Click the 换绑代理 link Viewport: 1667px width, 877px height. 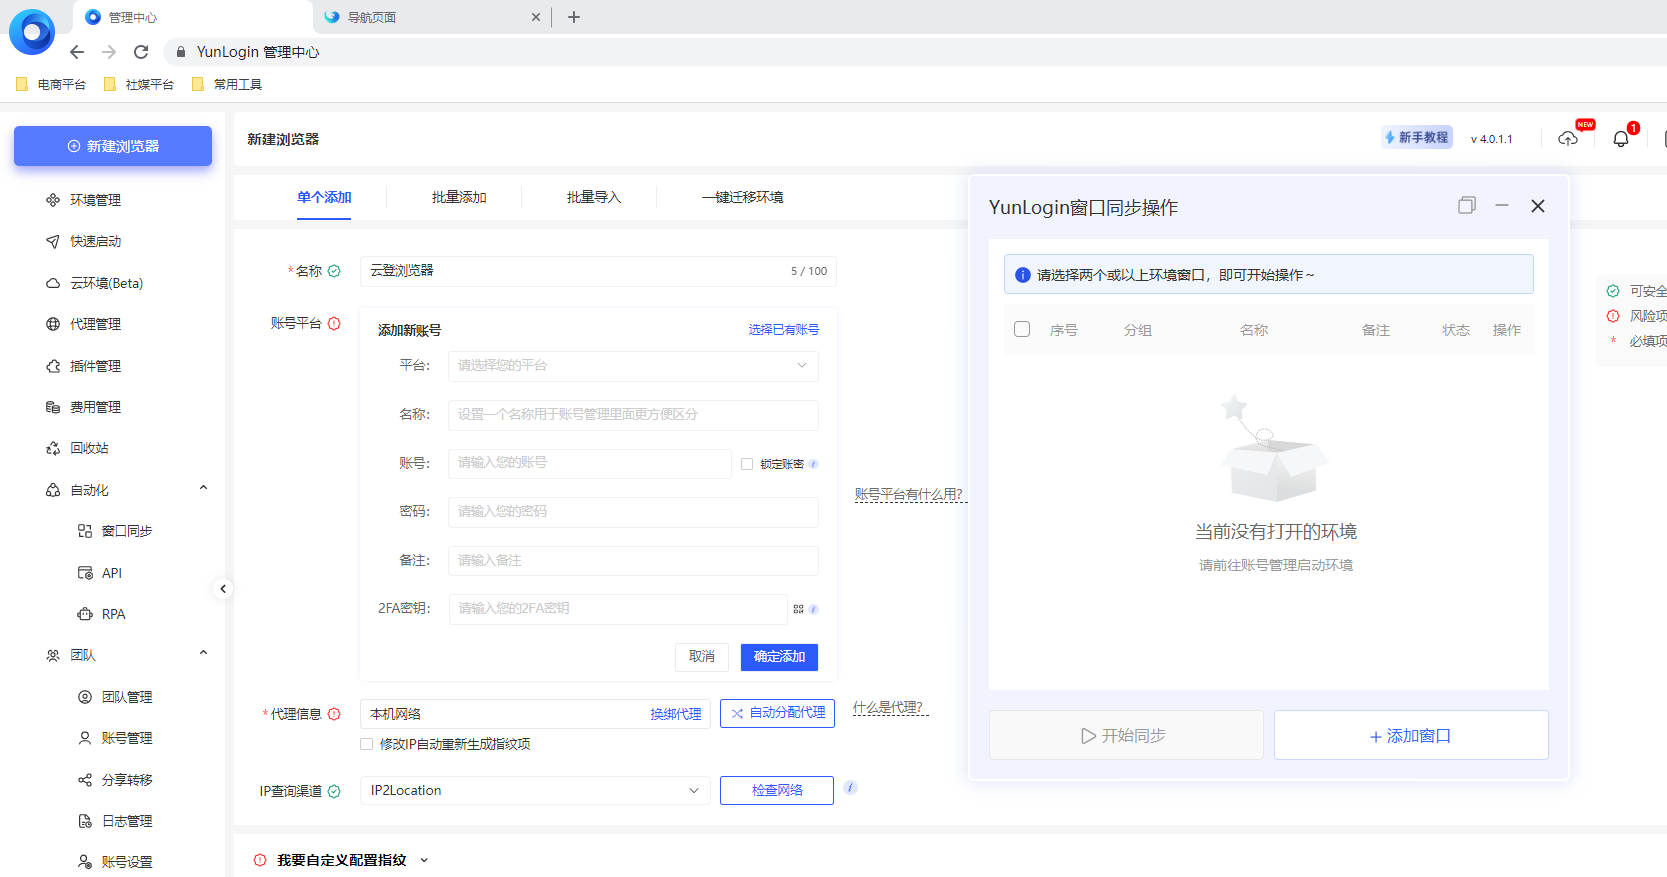(676, 714)
